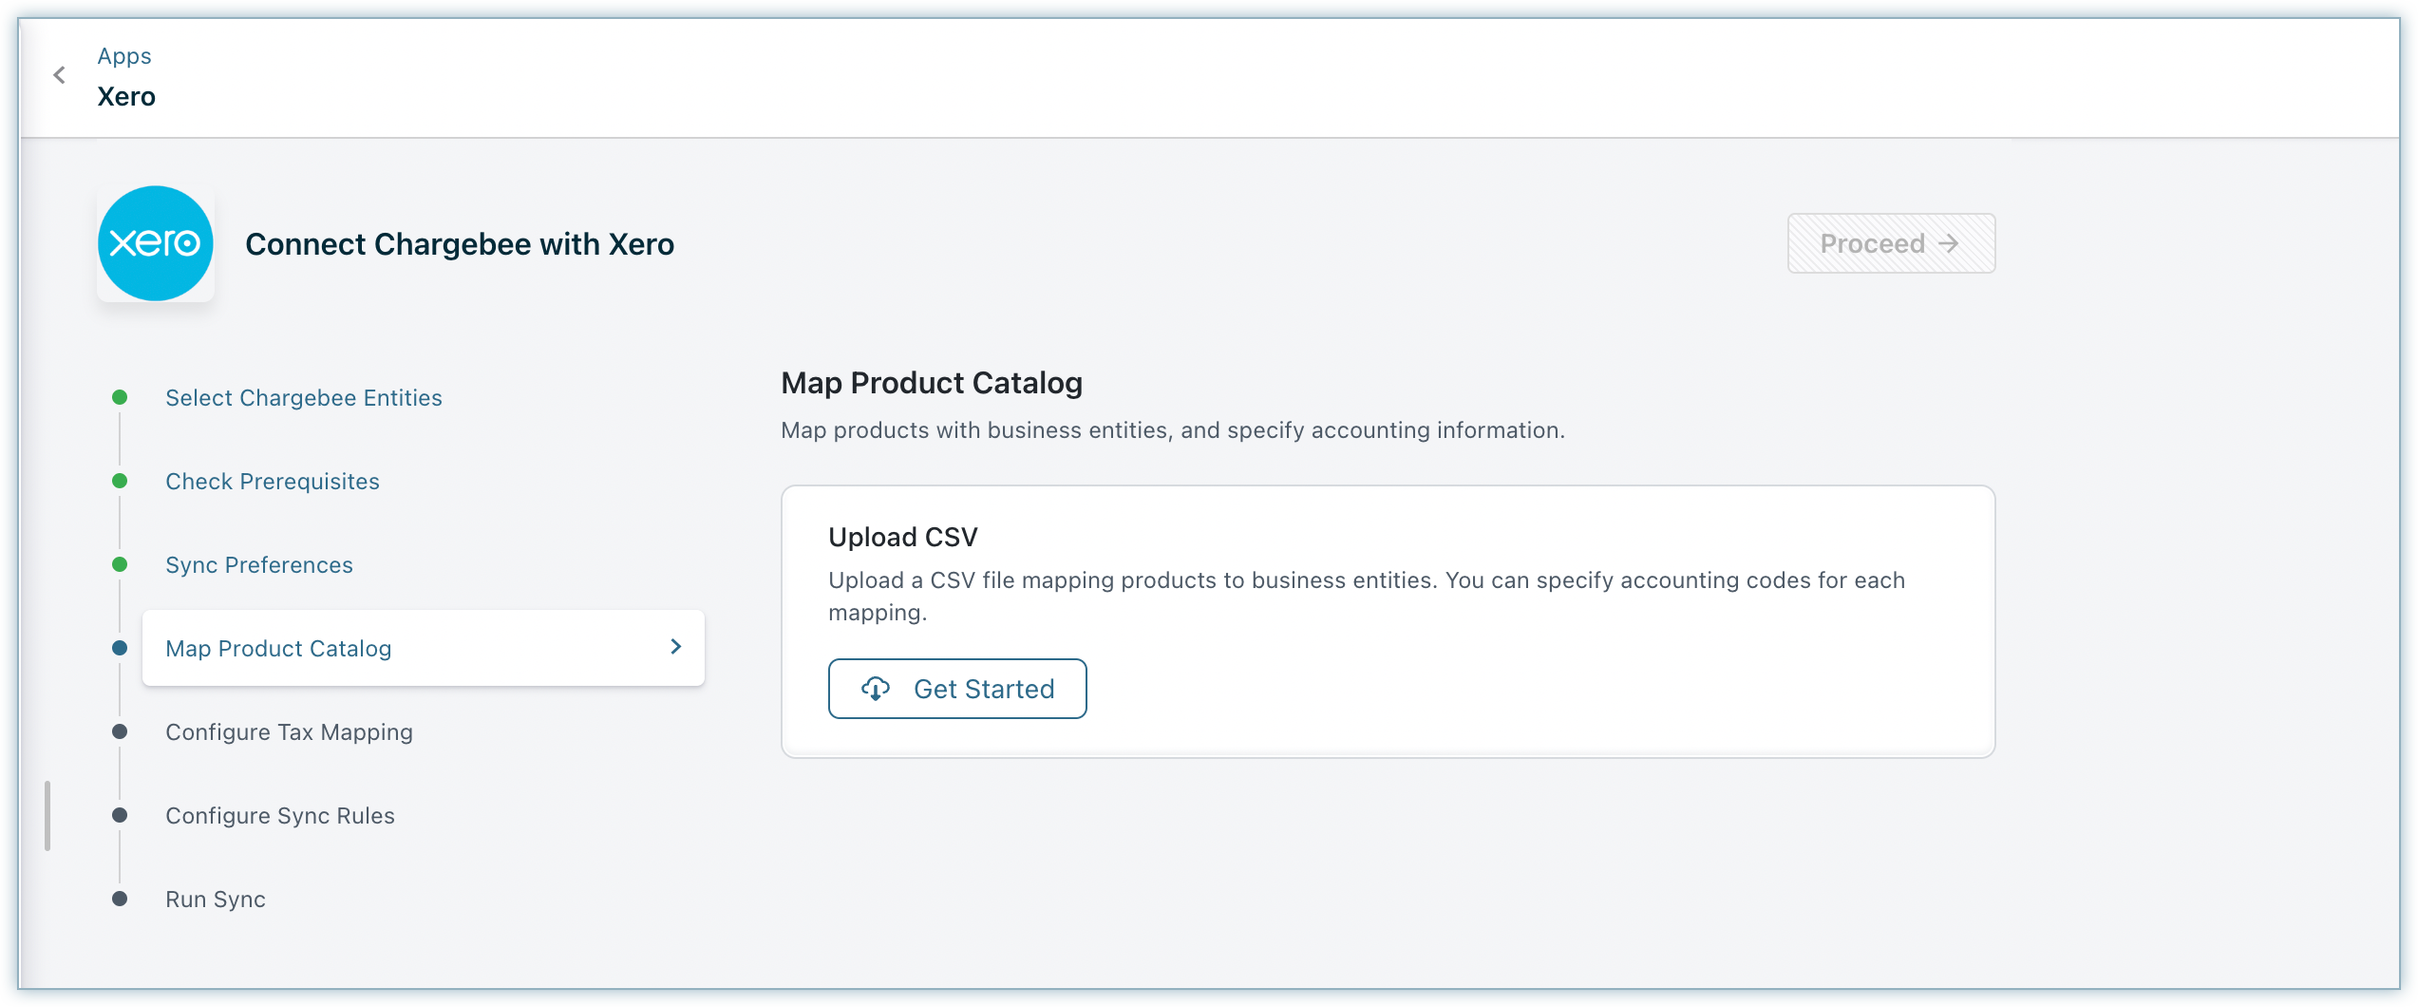Click the green dot beside Sync Preferences

point(120,565)
